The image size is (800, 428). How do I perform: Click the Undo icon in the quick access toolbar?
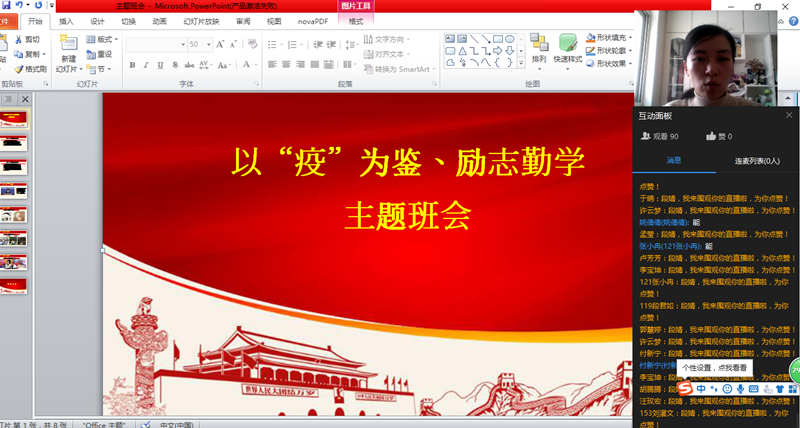pyautogui.click(x=22, y=6)
